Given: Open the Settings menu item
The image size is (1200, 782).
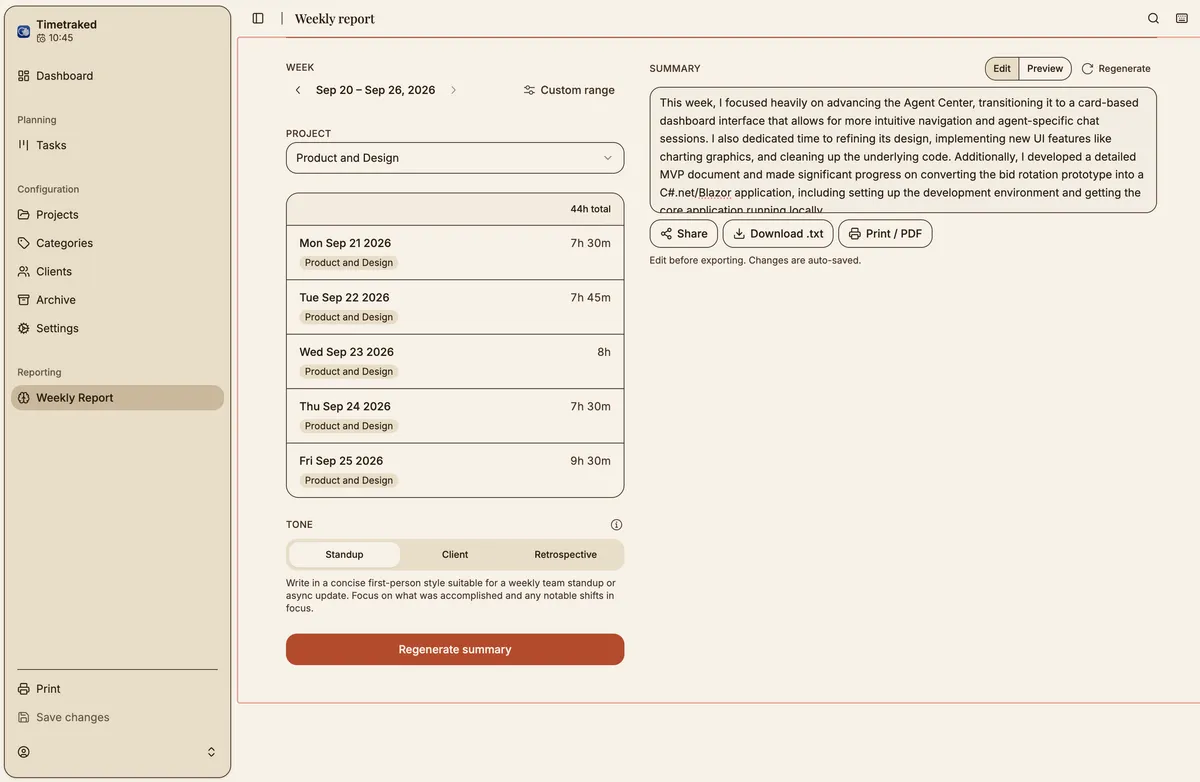Looking at the screenshot, I should point(117,328).
